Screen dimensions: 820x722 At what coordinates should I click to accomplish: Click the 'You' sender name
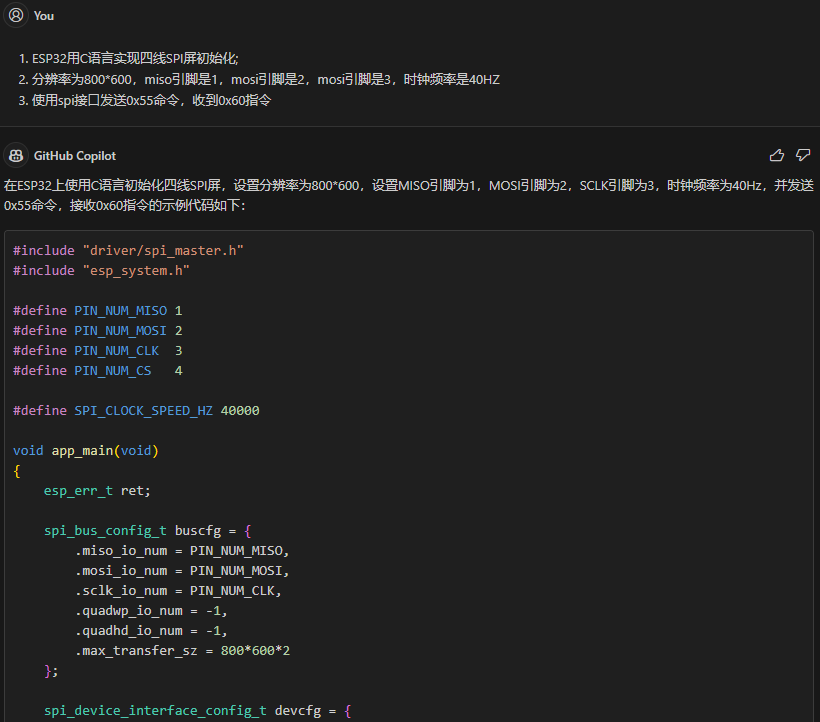pyautogui.click(x=44, y=16)
